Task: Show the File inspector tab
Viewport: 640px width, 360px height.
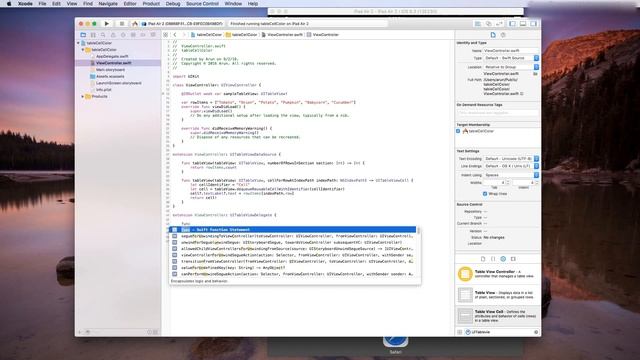Action: click(493, 35)
